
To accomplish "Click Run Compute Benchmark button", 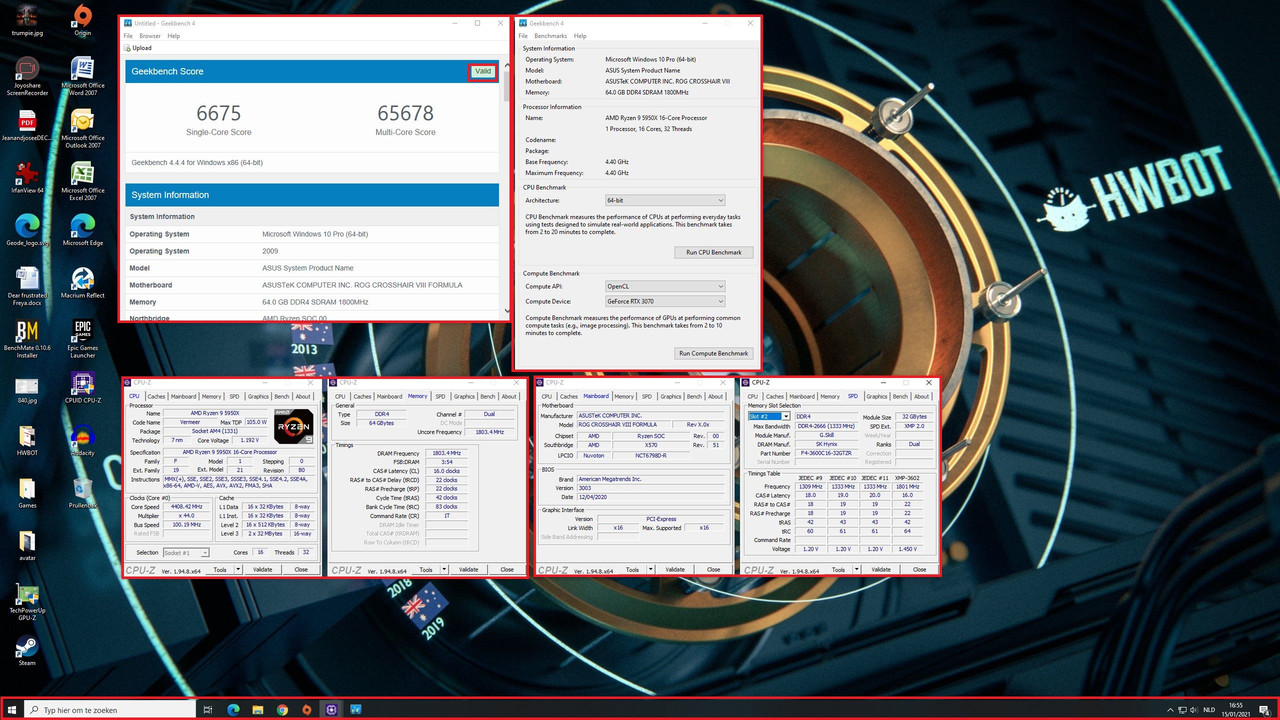I will (714, 353).
